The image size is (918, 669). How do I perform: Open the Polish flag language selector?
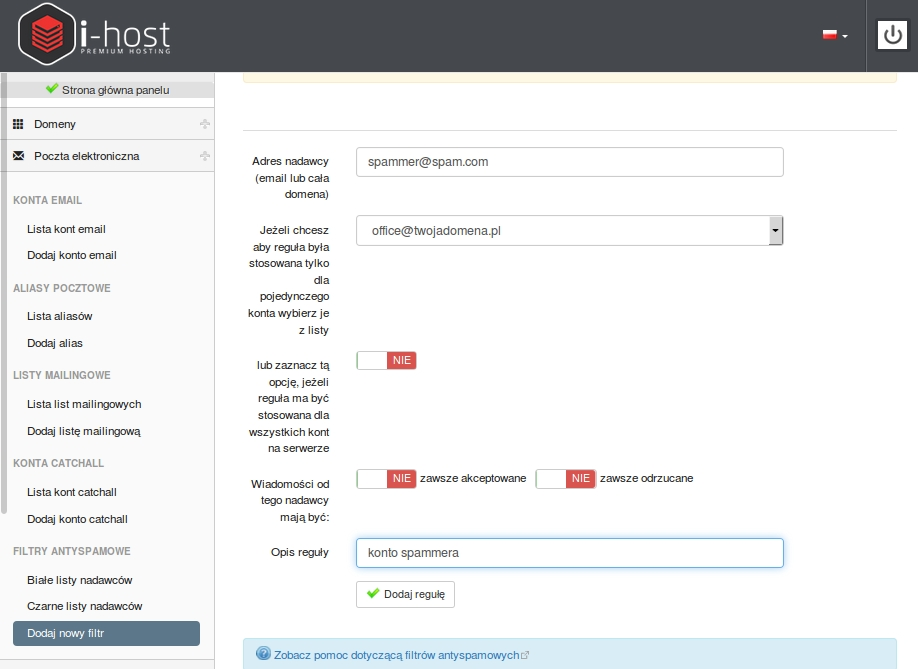(x=835, y=35)
